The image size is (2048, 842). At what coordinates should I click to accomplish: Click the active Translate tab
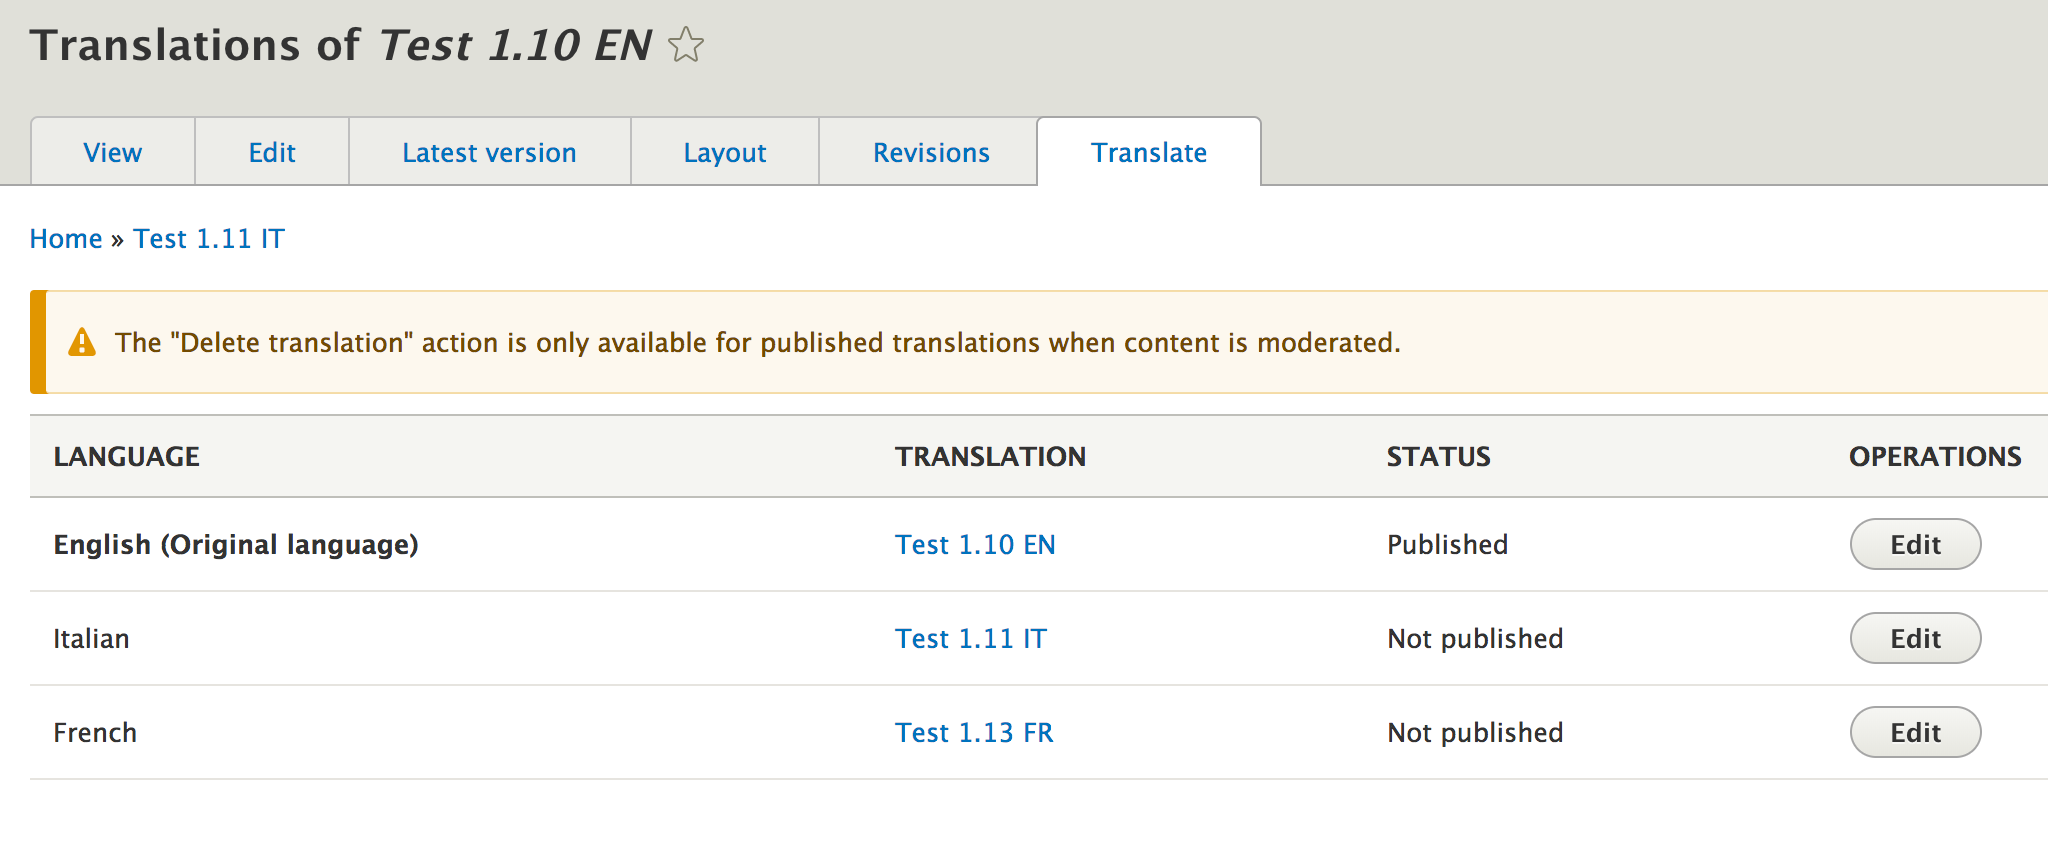point(1149,152)
